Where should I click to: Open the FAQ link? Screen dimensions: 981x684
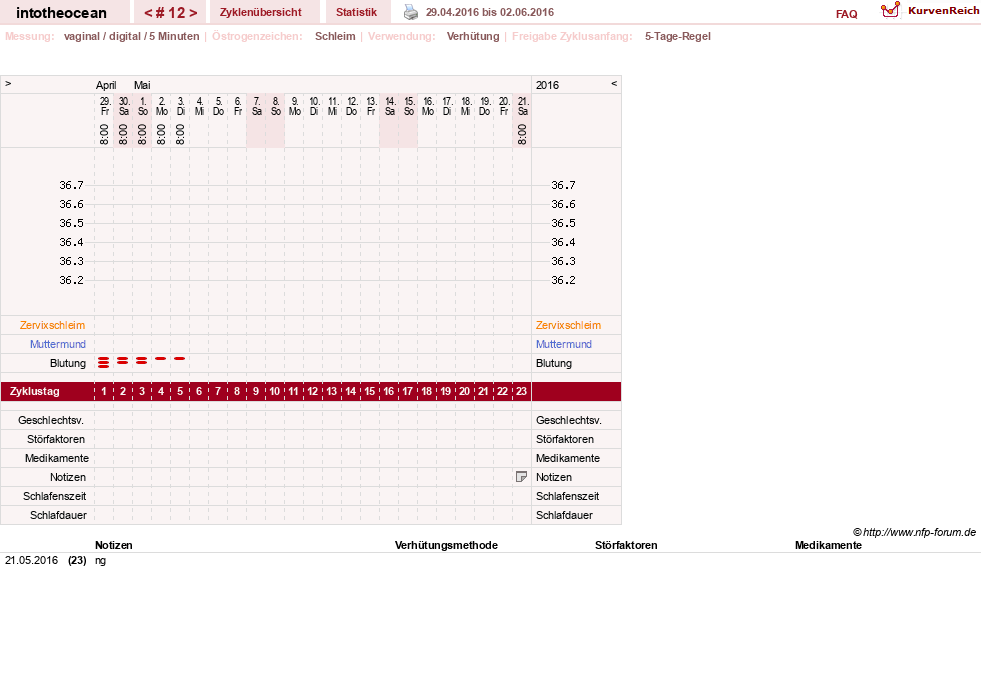(x=846, y=14)
